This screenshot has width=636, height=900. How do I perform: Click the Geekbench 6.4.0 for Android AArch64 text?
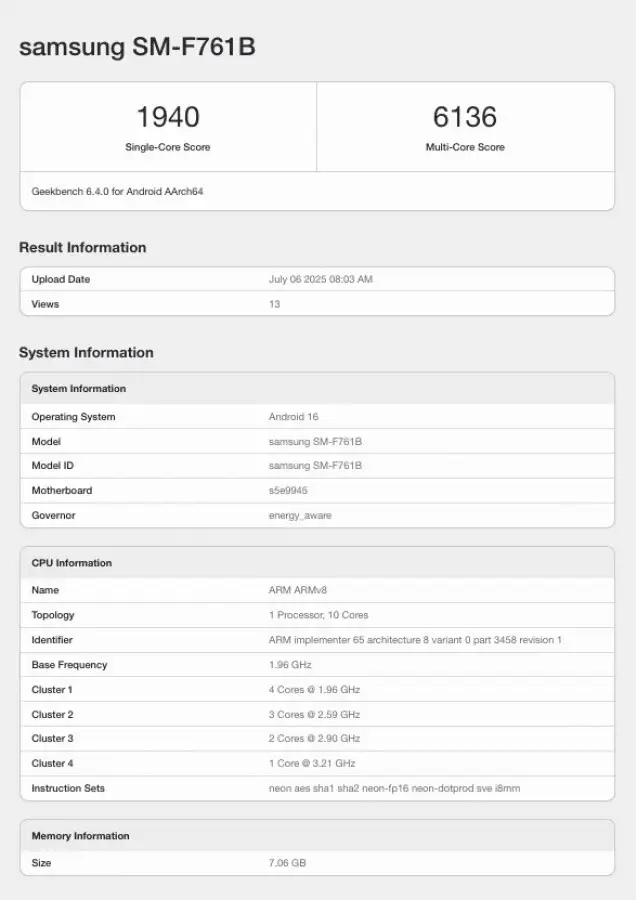pyautogui.click(x=117, y=191)
